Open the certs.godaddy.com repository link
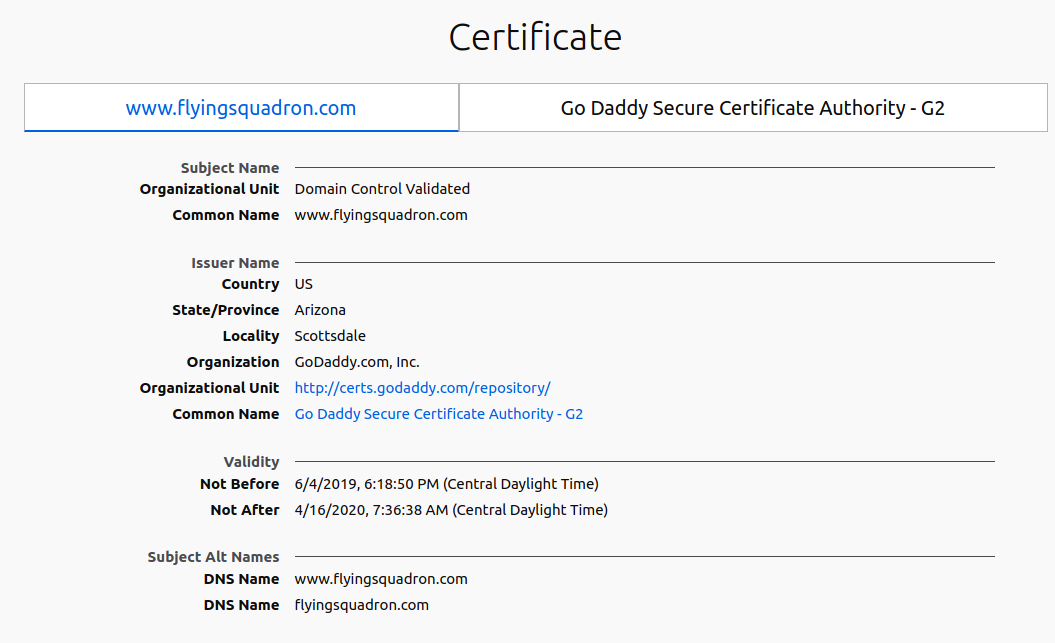 coord(423,388)
